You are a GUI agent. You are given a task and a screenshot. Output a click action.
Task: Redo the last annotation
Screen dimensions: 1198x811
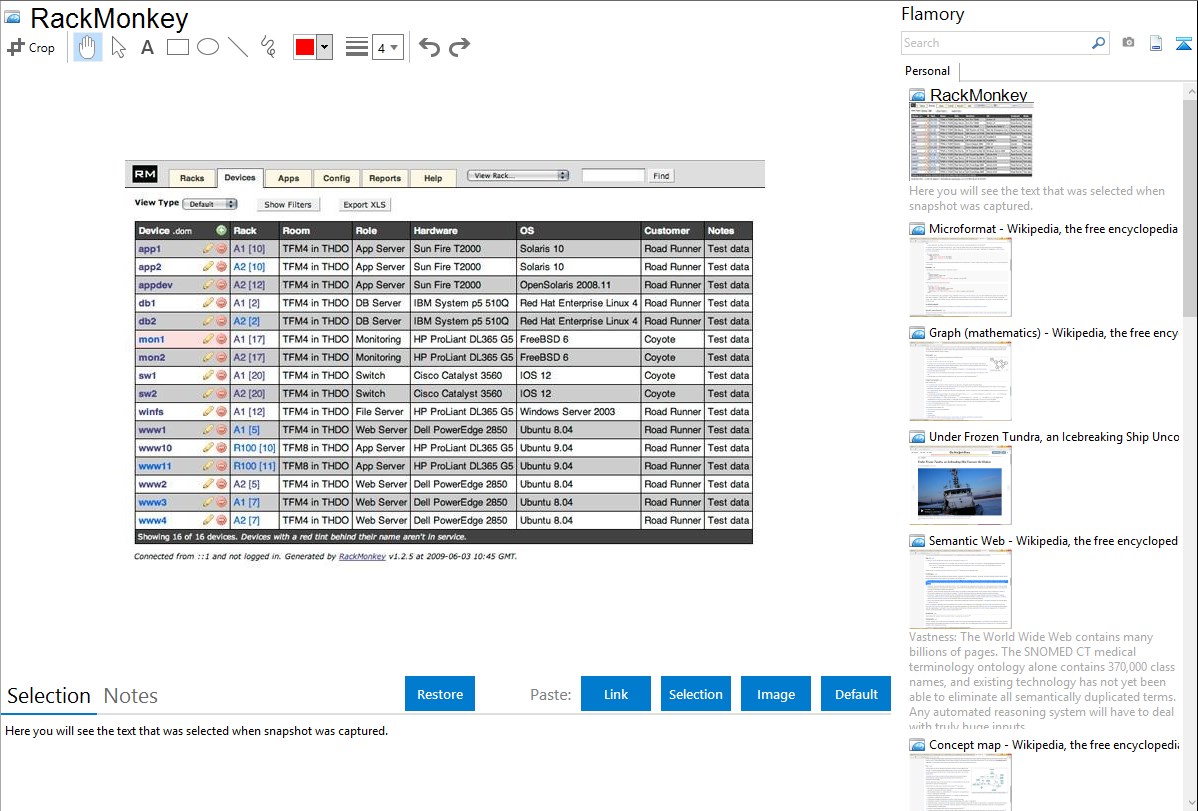pyautogui.click(x=459, y=47)
